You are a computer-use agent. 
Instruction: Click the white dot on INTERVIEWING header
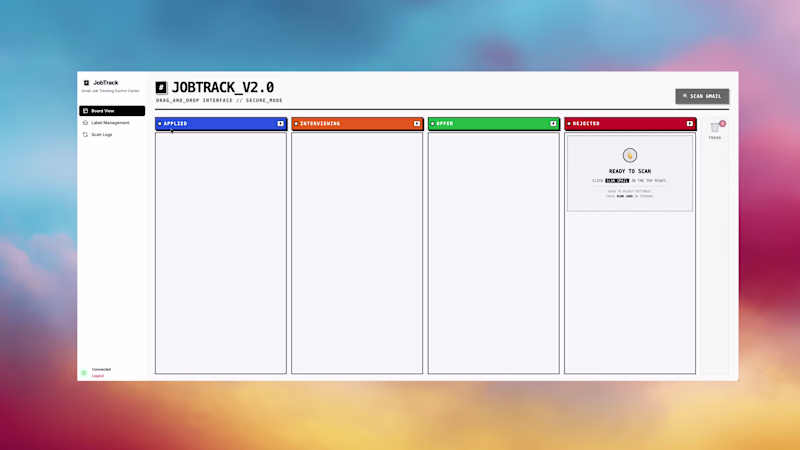tap(296, 123)
